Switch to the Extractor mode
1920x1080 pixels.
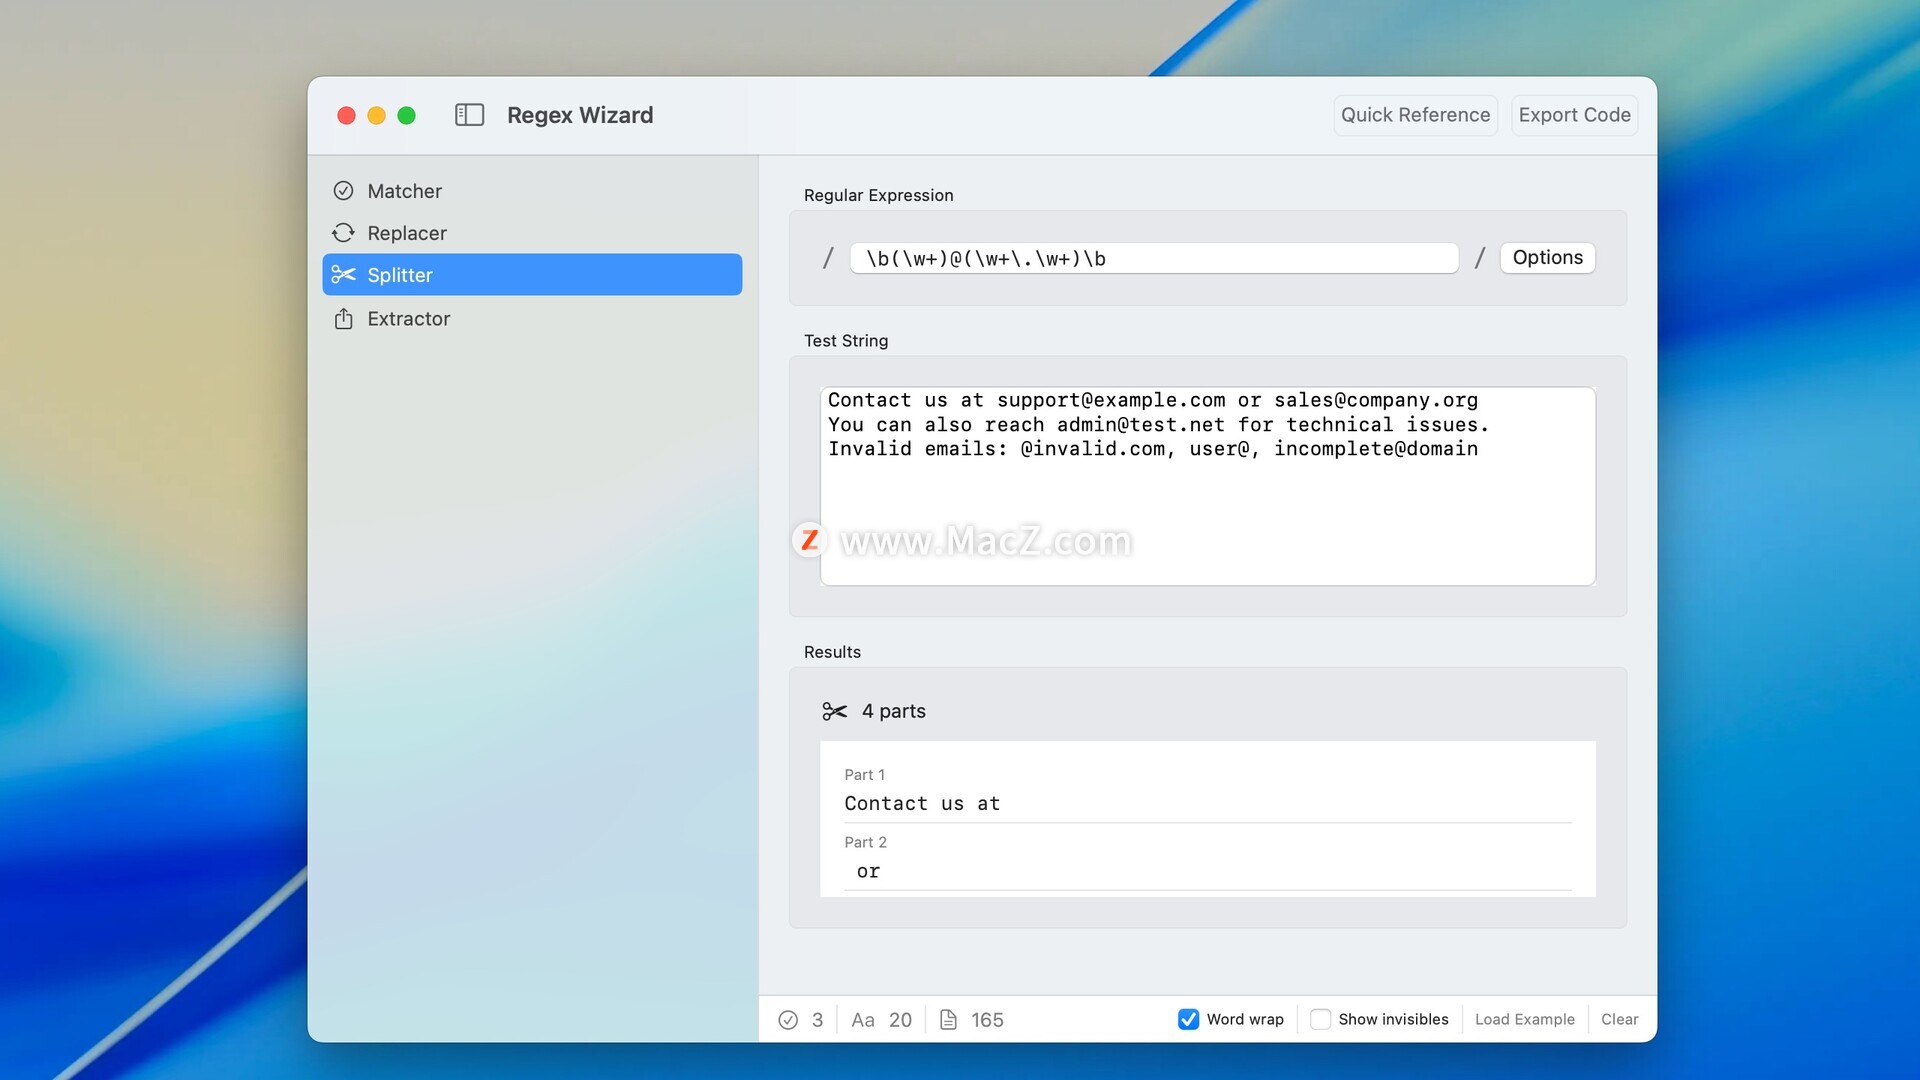pos(408,319)
